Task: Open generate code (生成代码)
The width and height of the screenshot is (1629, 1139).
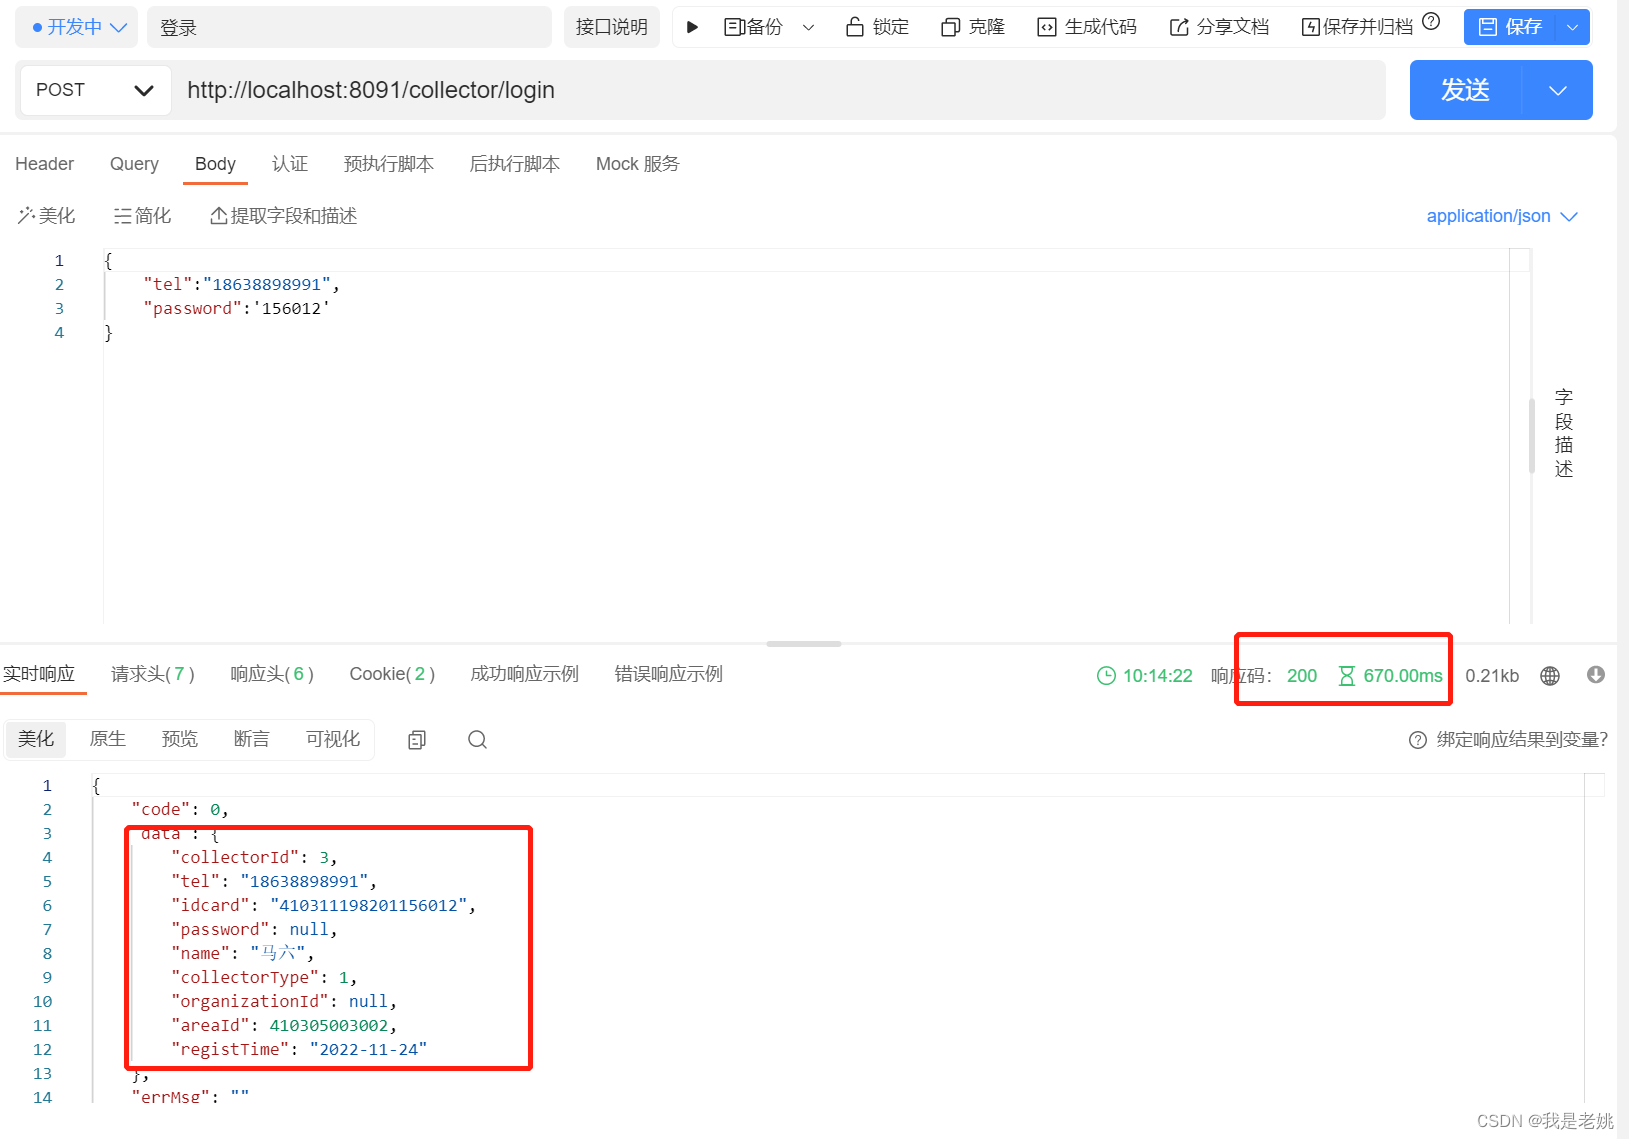Action: 1087,27
